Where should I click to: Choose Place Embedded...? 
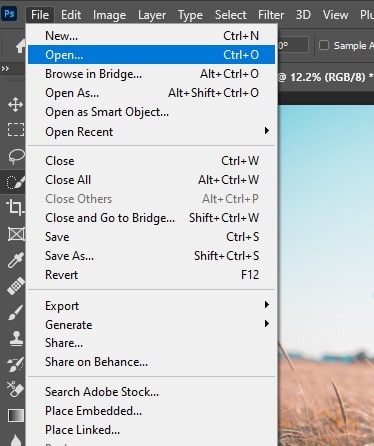pyautogui.click(x=151, y=411)
